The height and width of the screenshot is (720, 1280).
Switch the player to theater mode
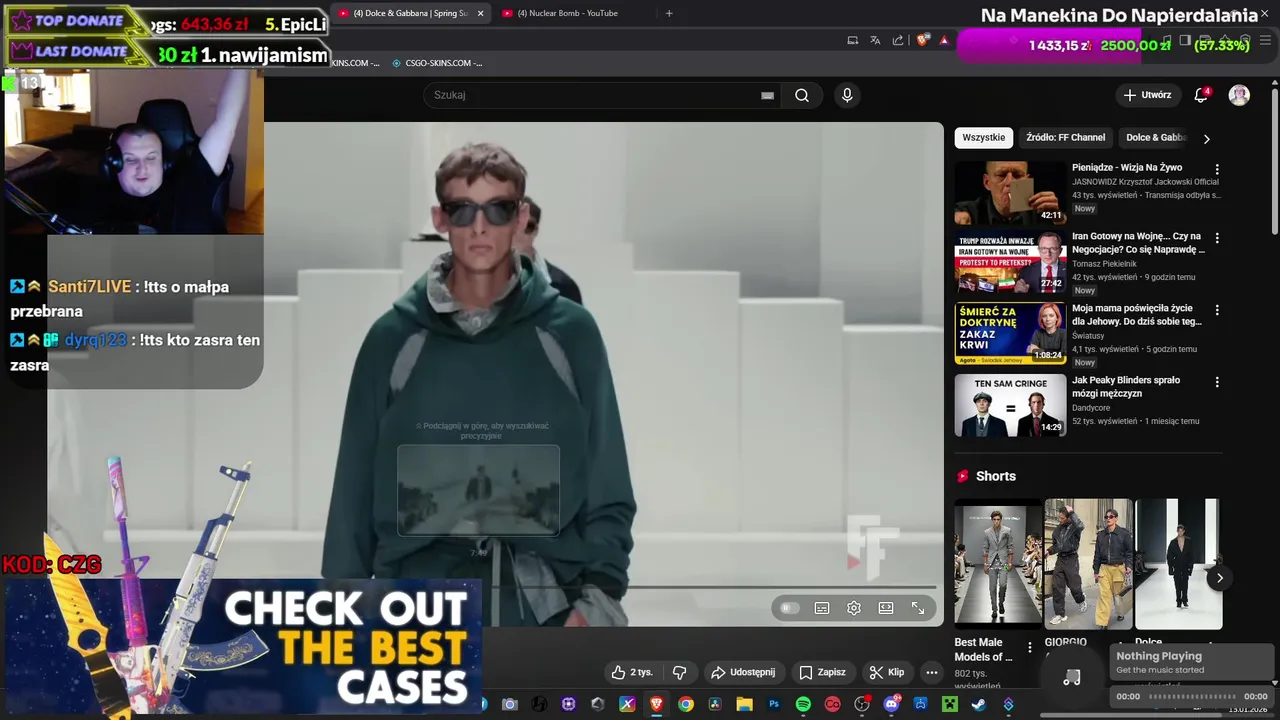tap(886, 608)
